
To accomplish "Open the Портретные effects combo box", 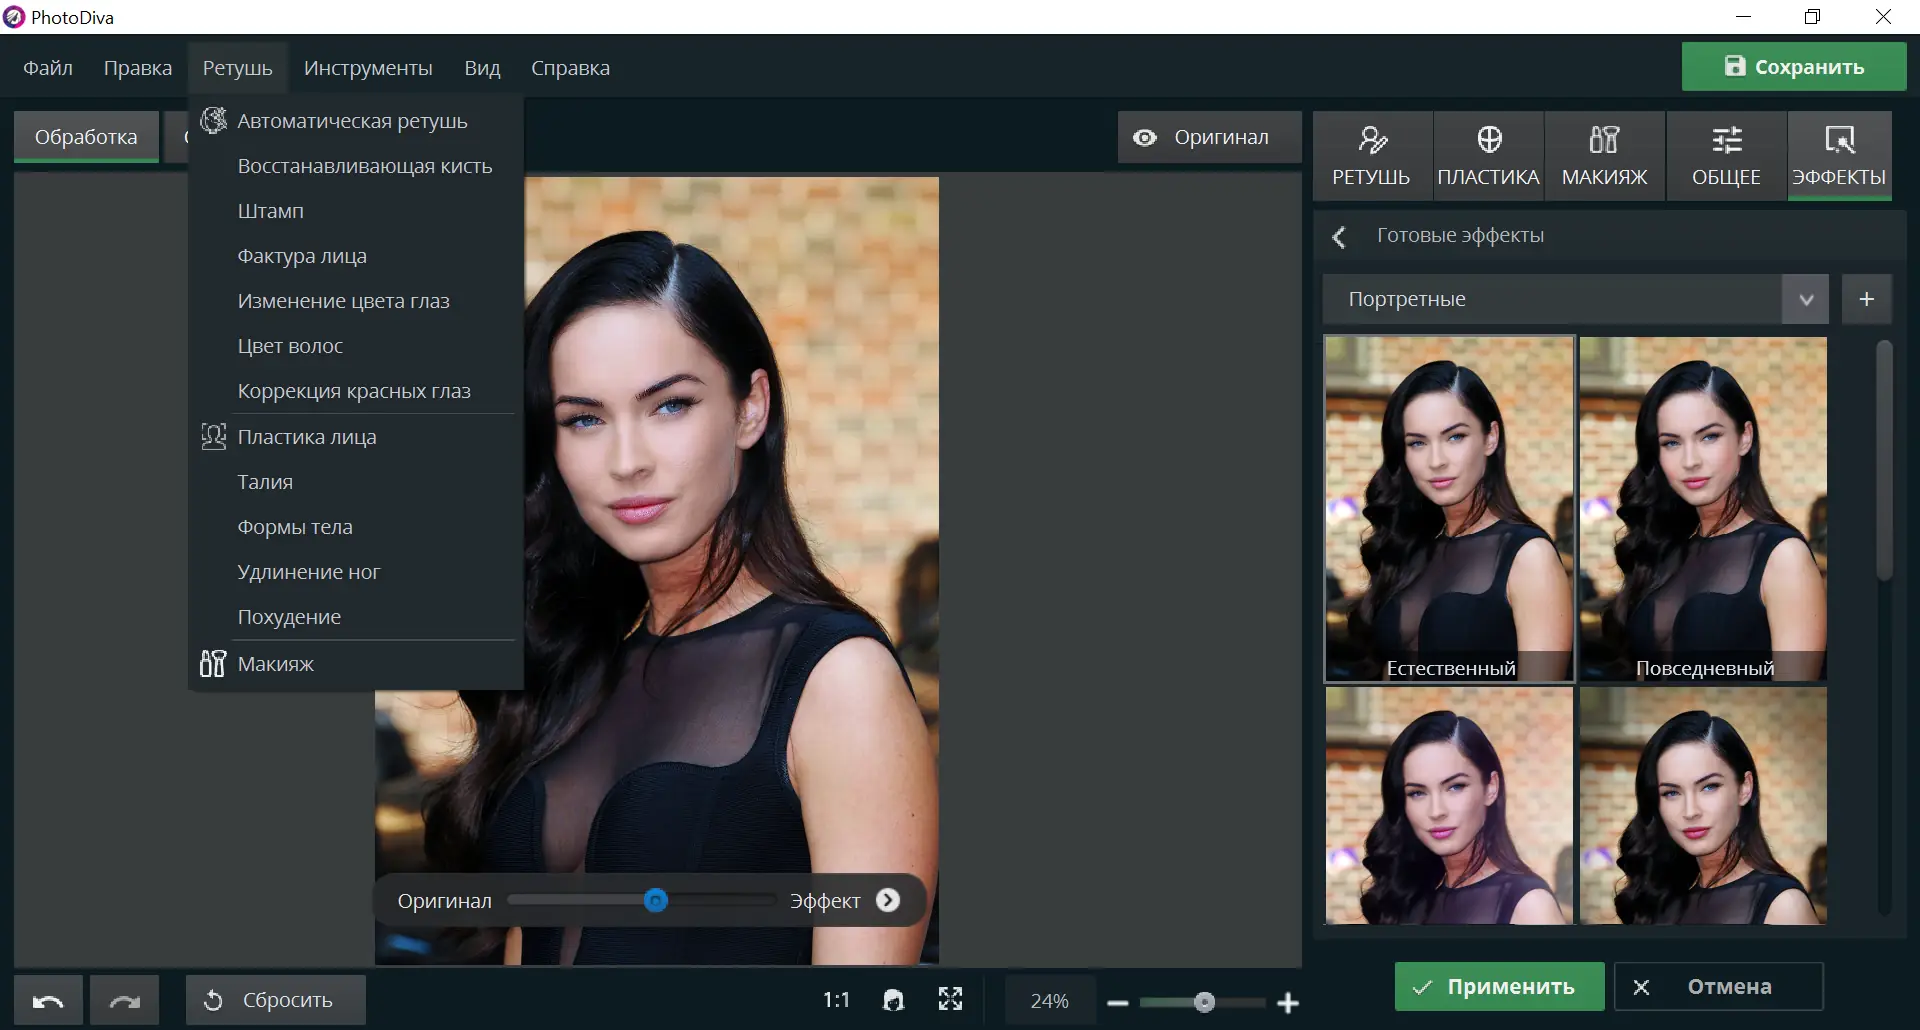I will [1575, 299].
